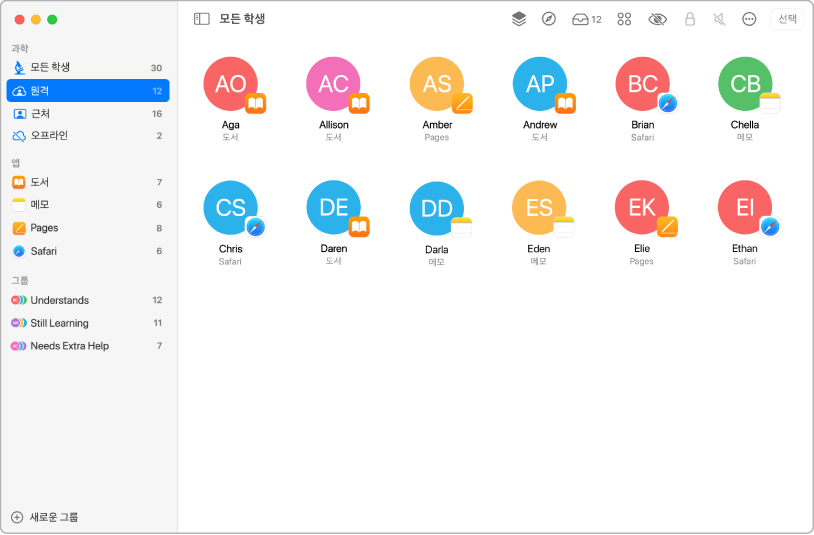Open the more options ellipsis menu
The width and height of the screenshot is (814, 535).
pyautogui.click(x=749, y=19)
